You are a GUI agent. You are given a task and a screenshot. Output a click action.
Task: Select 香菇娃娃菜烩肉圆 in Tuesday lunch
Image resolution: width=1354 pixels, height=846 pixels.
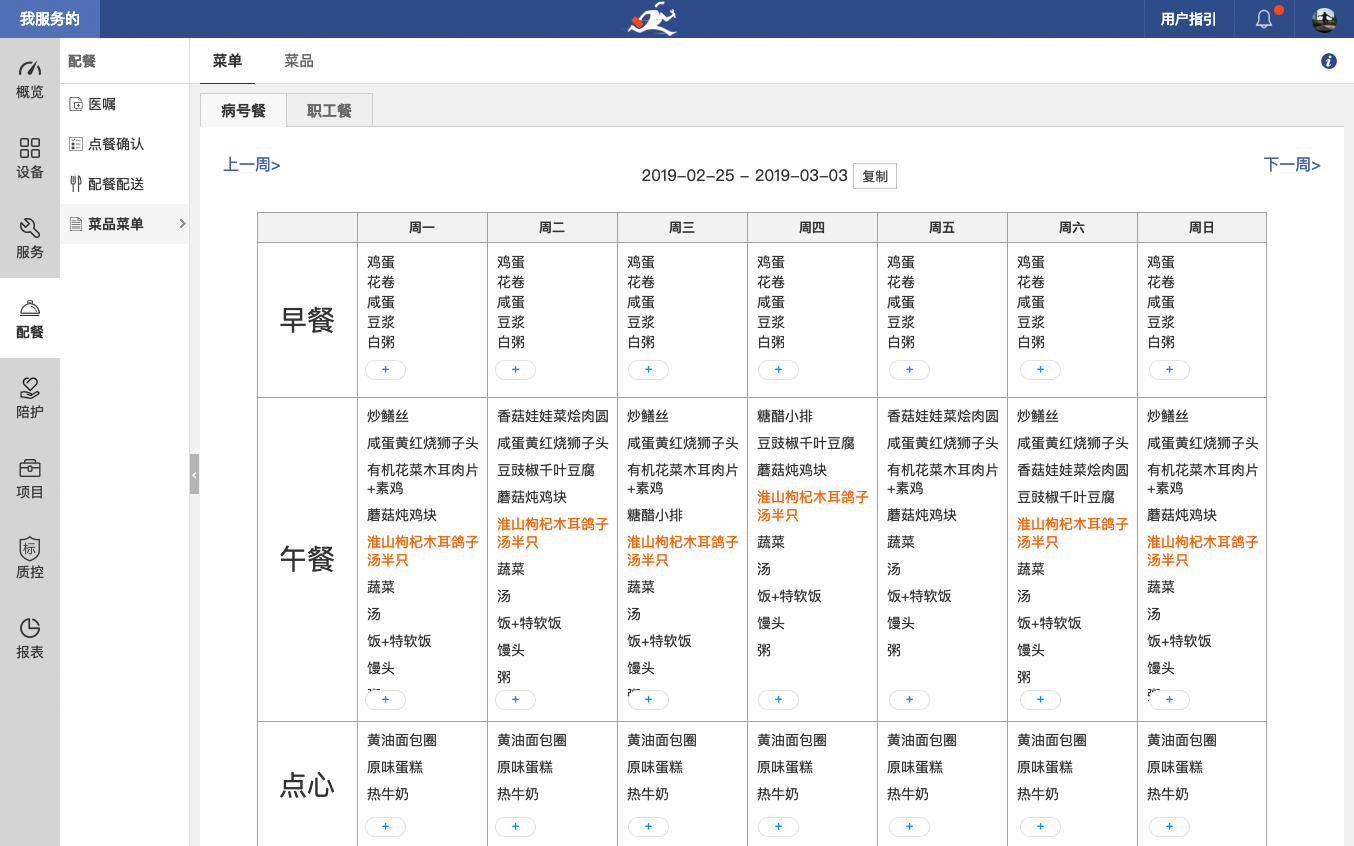pos(553,416)
